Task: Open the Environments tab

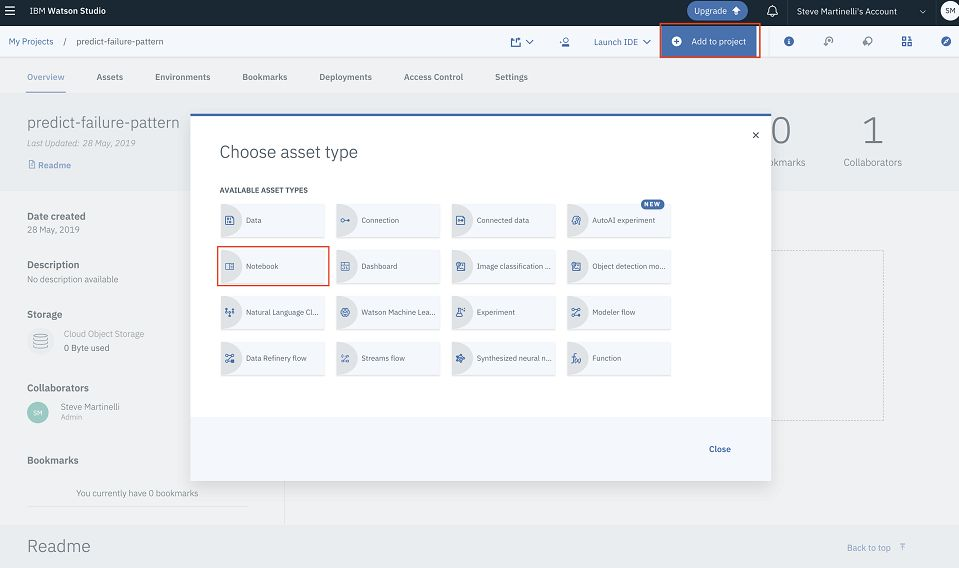Action: click(x=182, y=77)
